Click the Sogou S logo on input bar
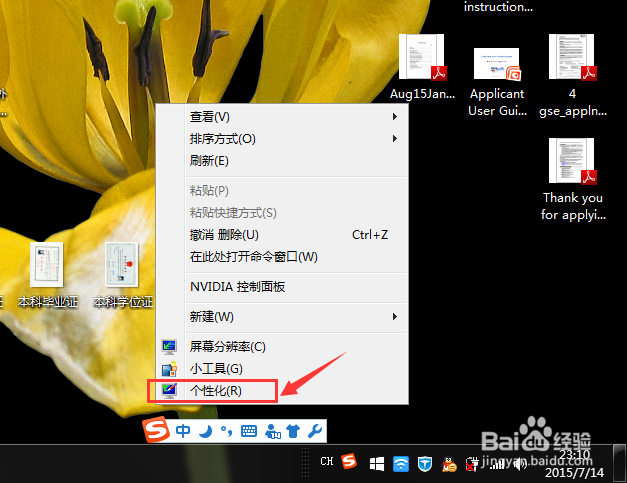This screenshot has width=627, height=483. pos(156,430)
